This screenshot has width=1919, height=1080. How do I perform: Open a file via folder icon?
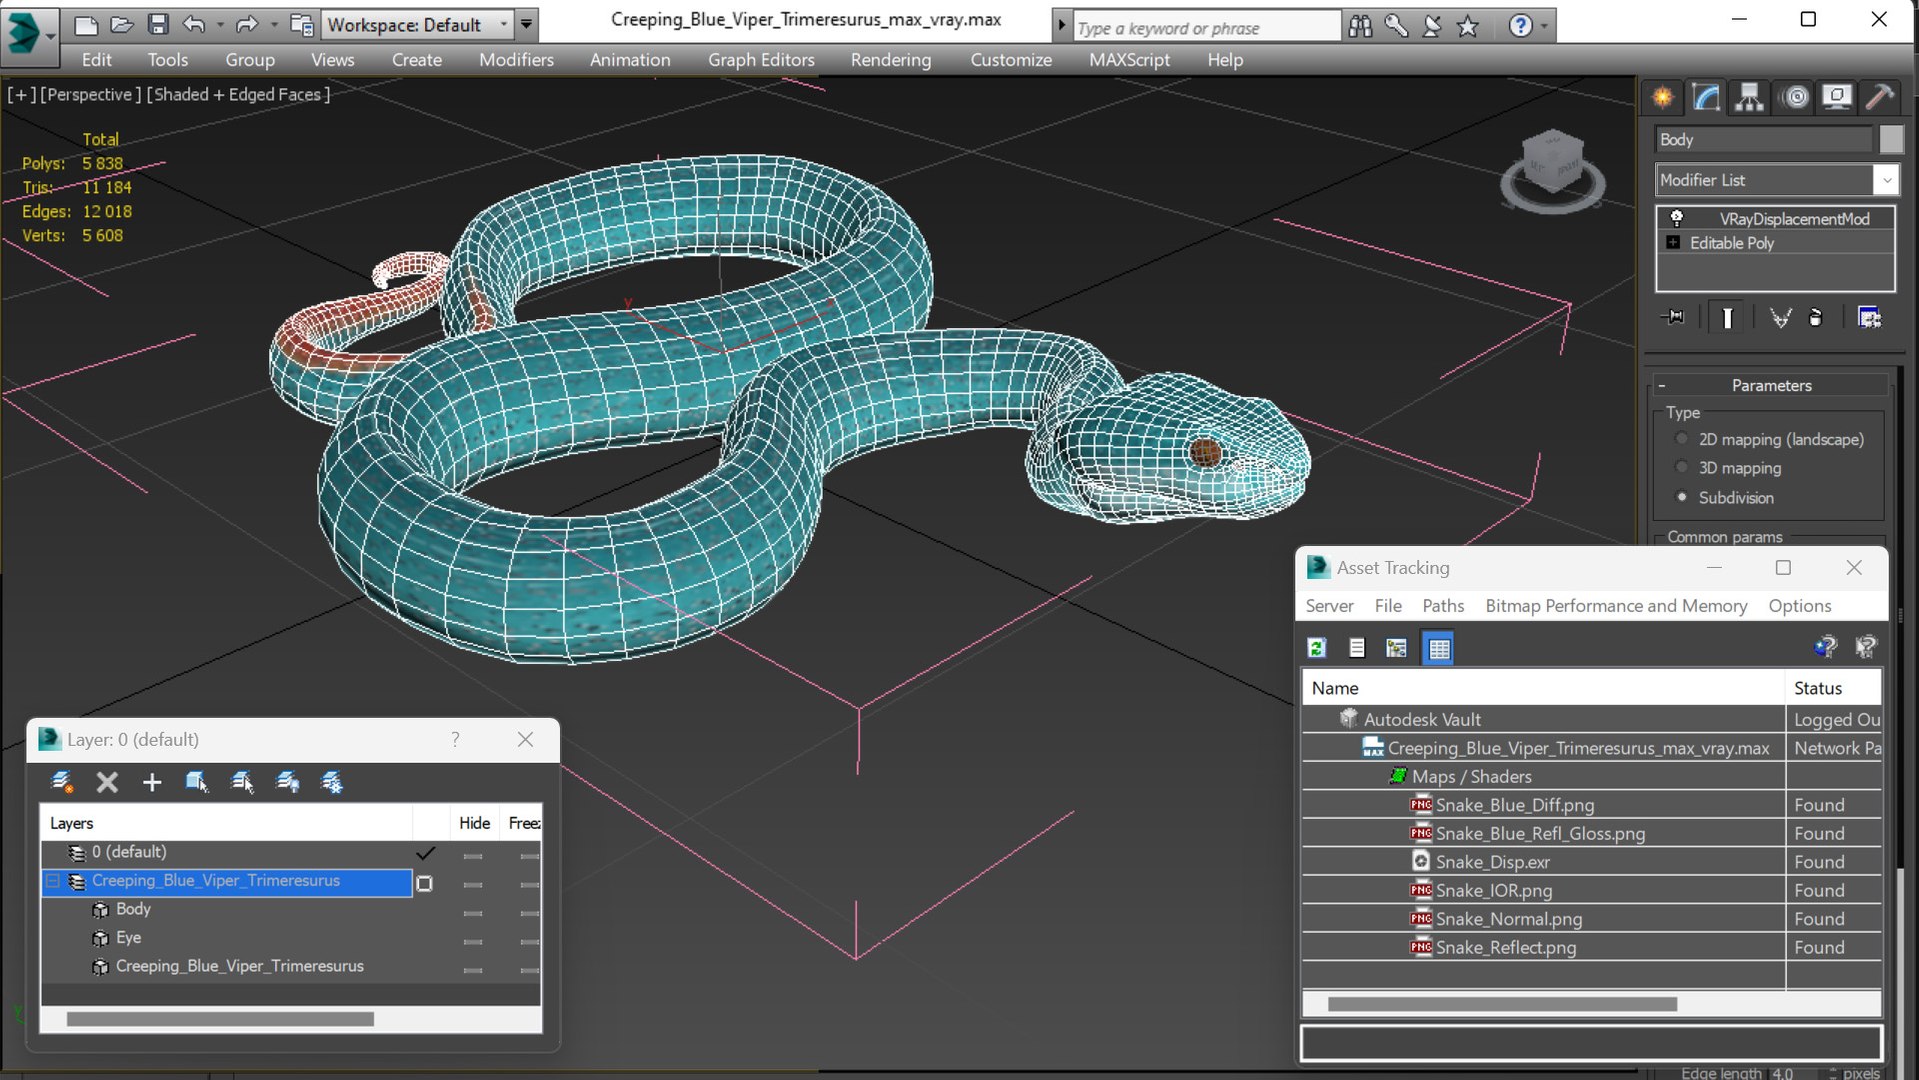[x=122, y=24]
